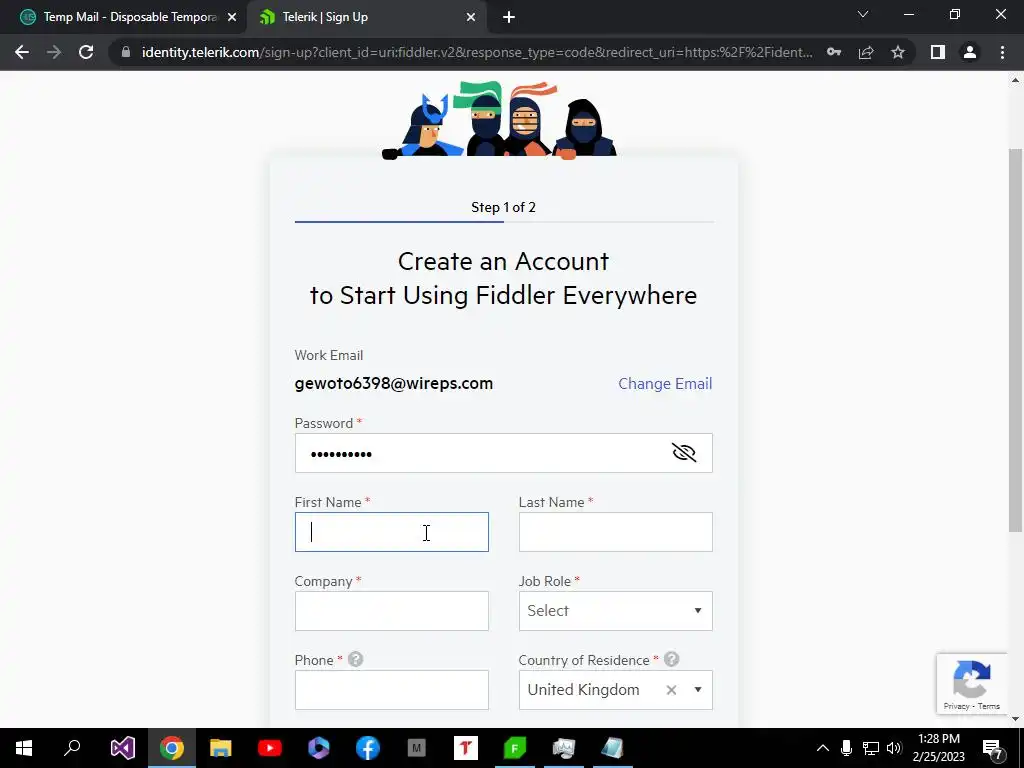Open Windows taskbar search
The width and height of the screenshot is (1024, 768).
coord(72,748)
